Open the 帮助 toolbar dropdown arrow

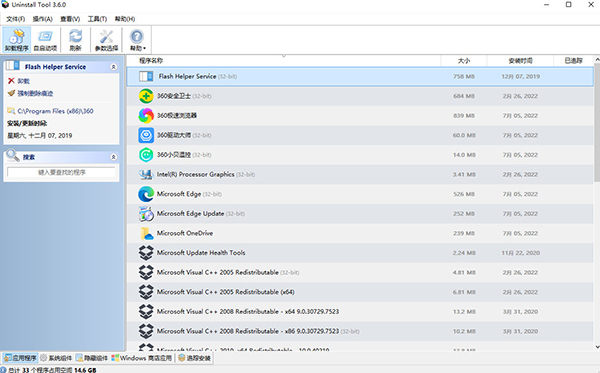pos(144,48)
